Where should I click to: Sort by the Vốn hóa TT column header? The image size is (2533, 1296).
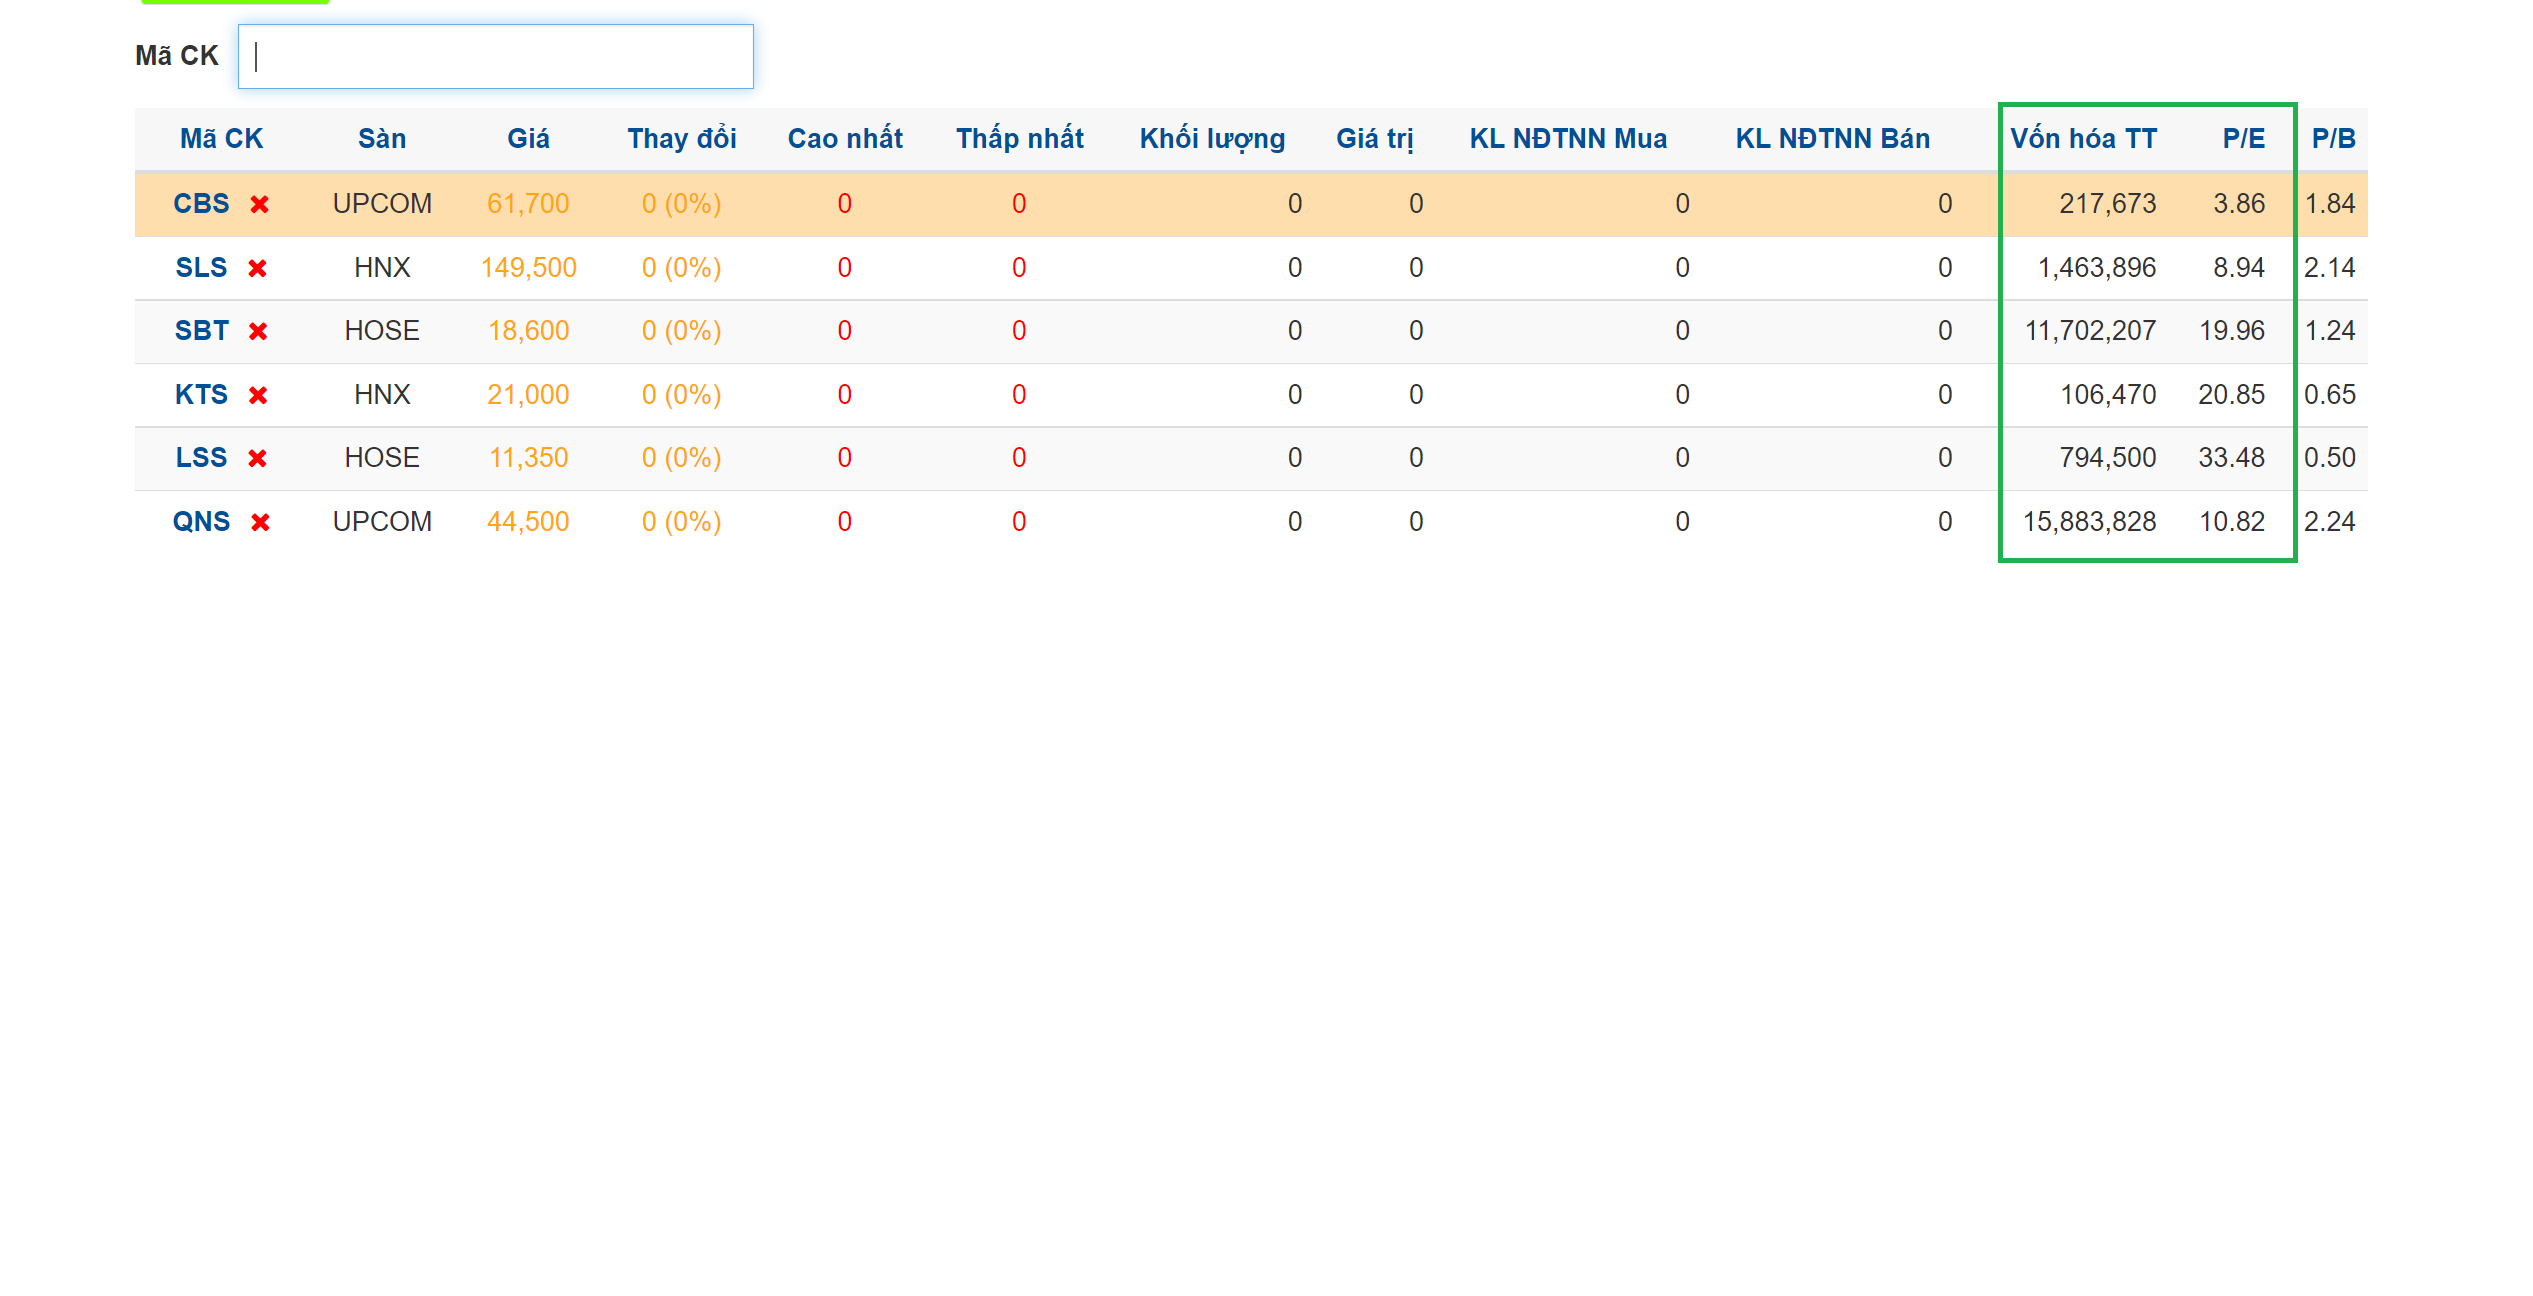coord(2083,139)
